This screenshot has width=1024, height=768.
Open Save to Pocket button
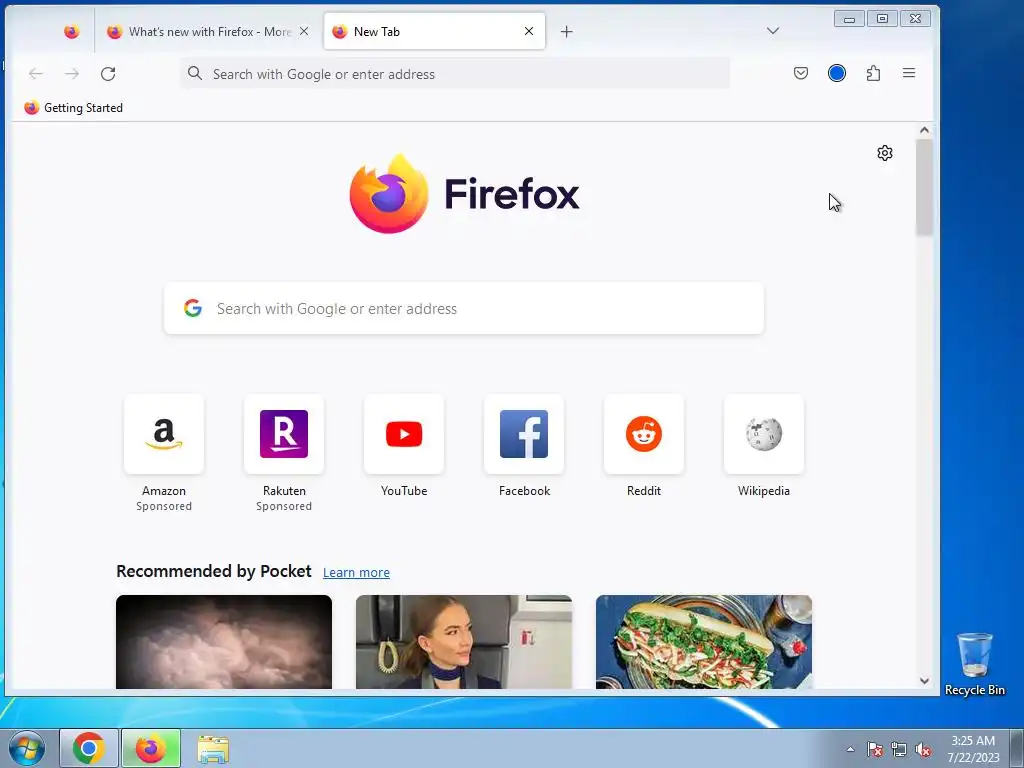pos(801,73)
